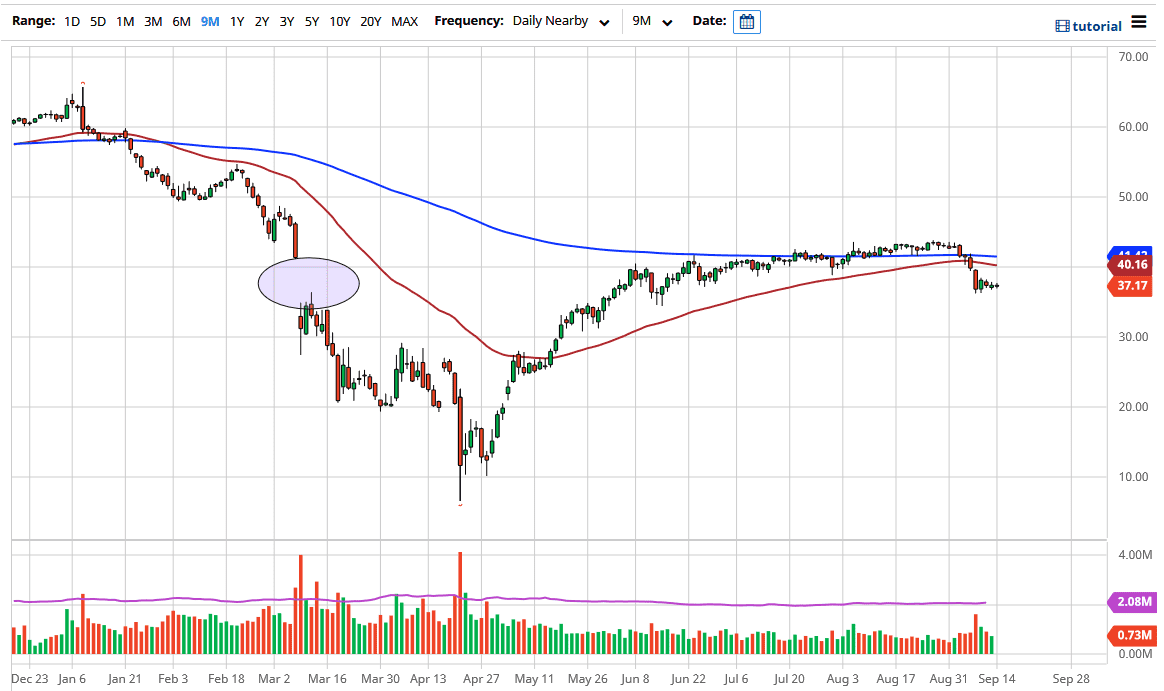
Task: Switch the range to 1D
Action: (71, 21)
